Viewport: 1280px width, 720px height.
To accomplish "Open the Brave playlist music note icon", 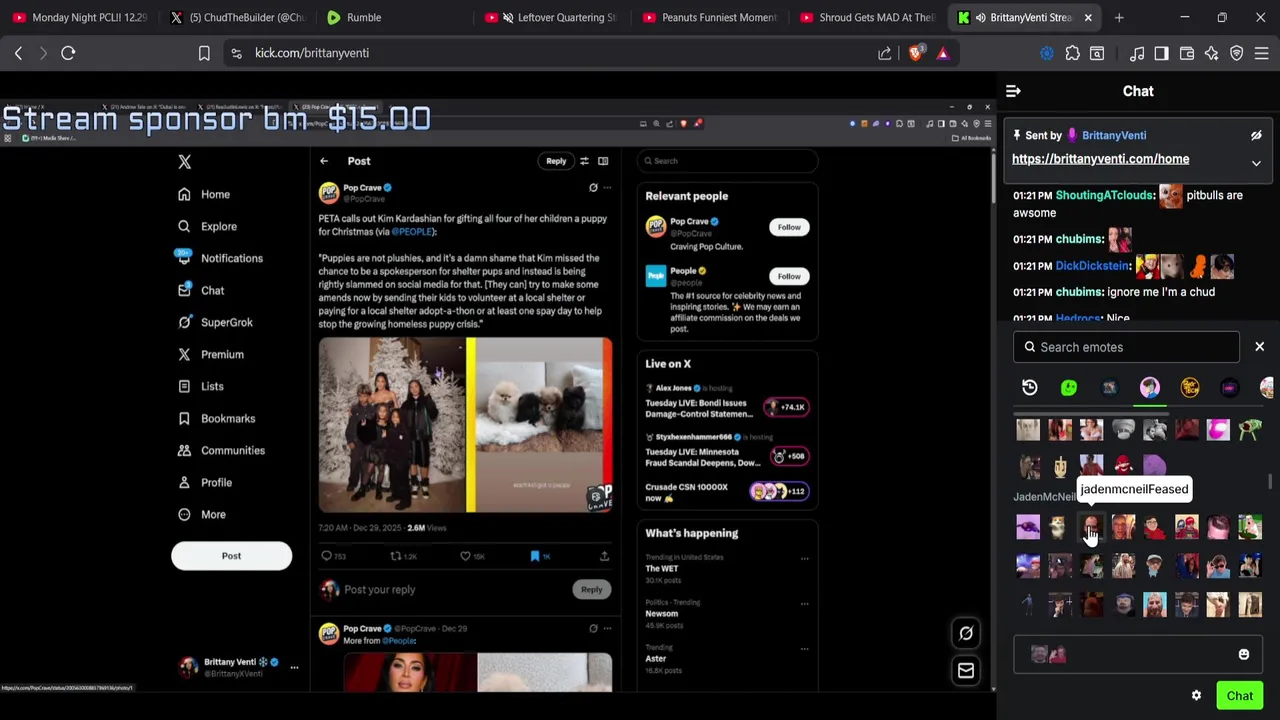I will pos(1137,53).
